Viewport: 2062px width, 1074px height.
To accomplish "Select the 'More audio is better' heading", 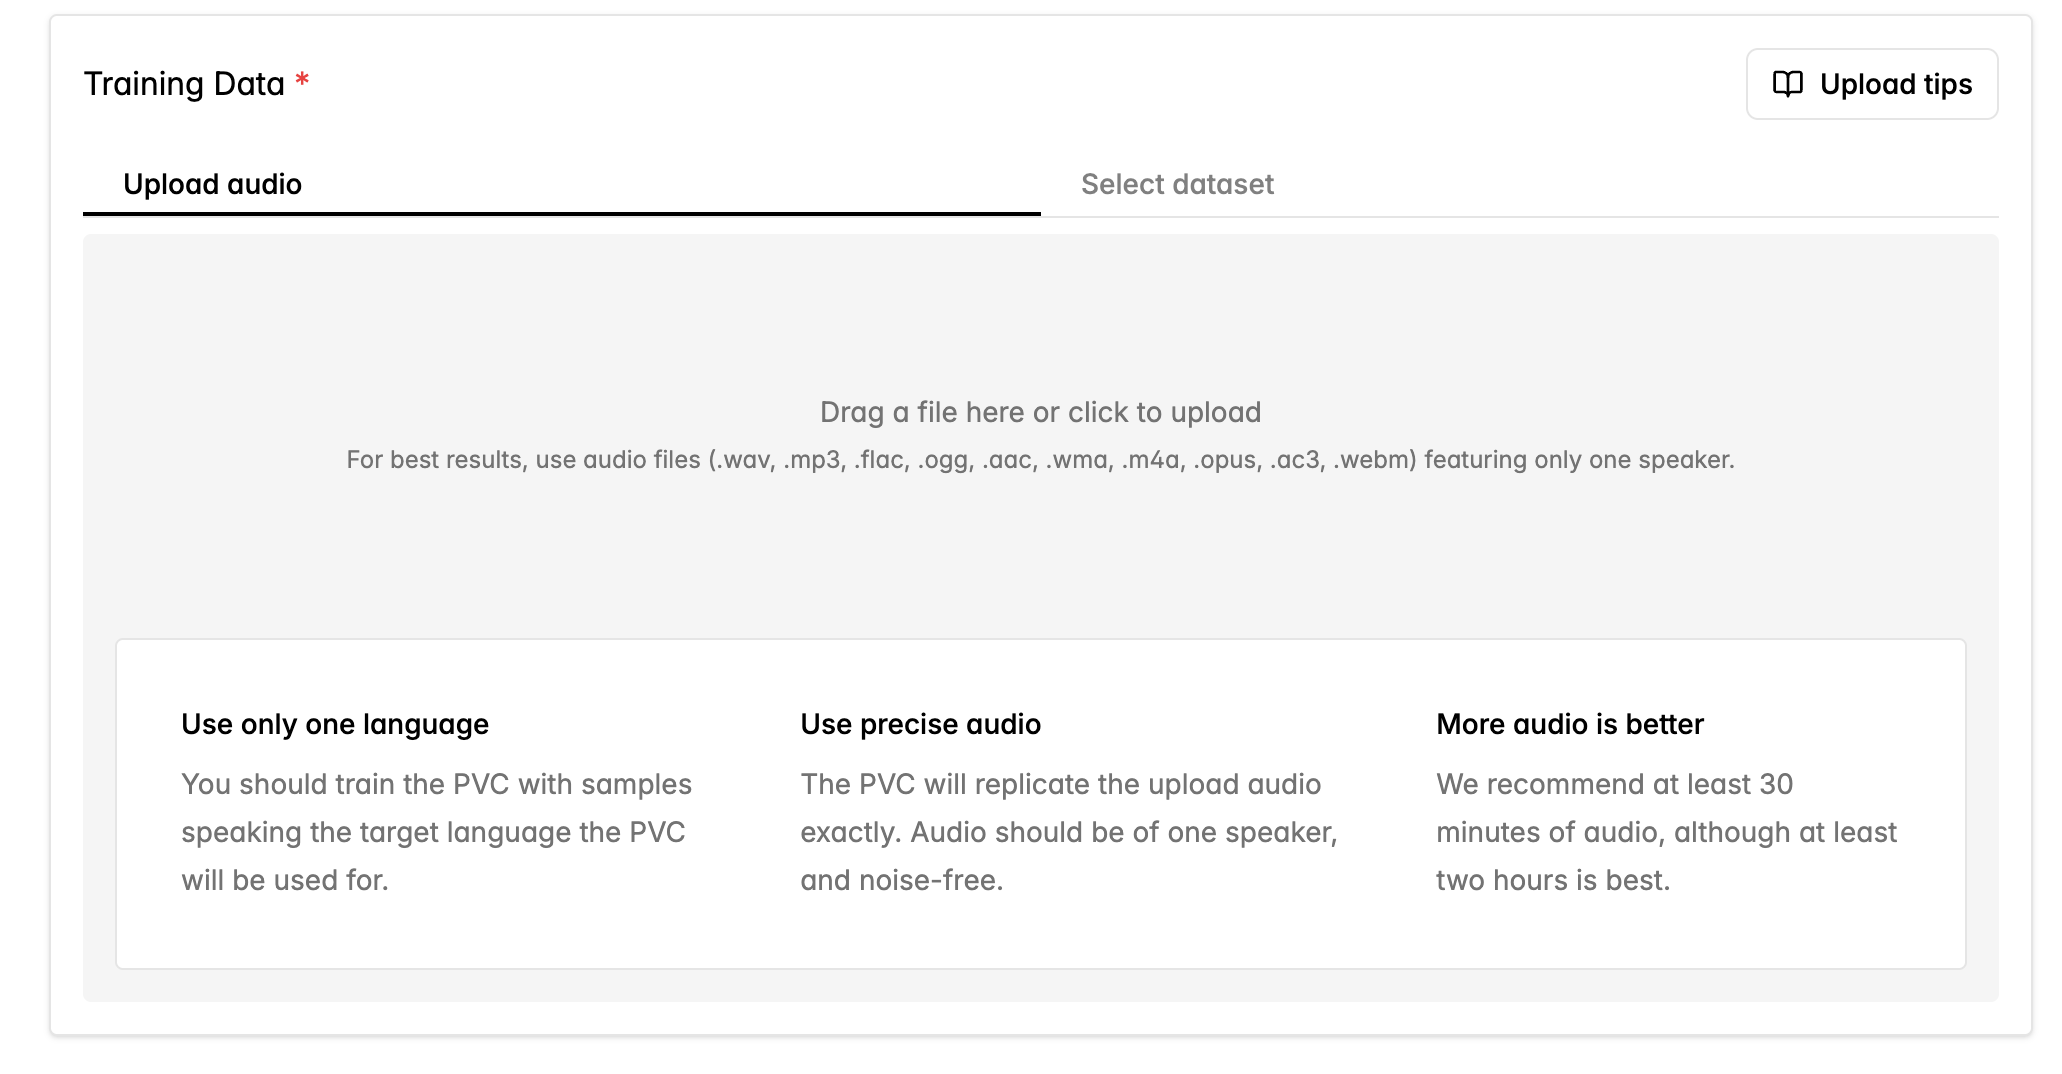I will coord(1569,724).
